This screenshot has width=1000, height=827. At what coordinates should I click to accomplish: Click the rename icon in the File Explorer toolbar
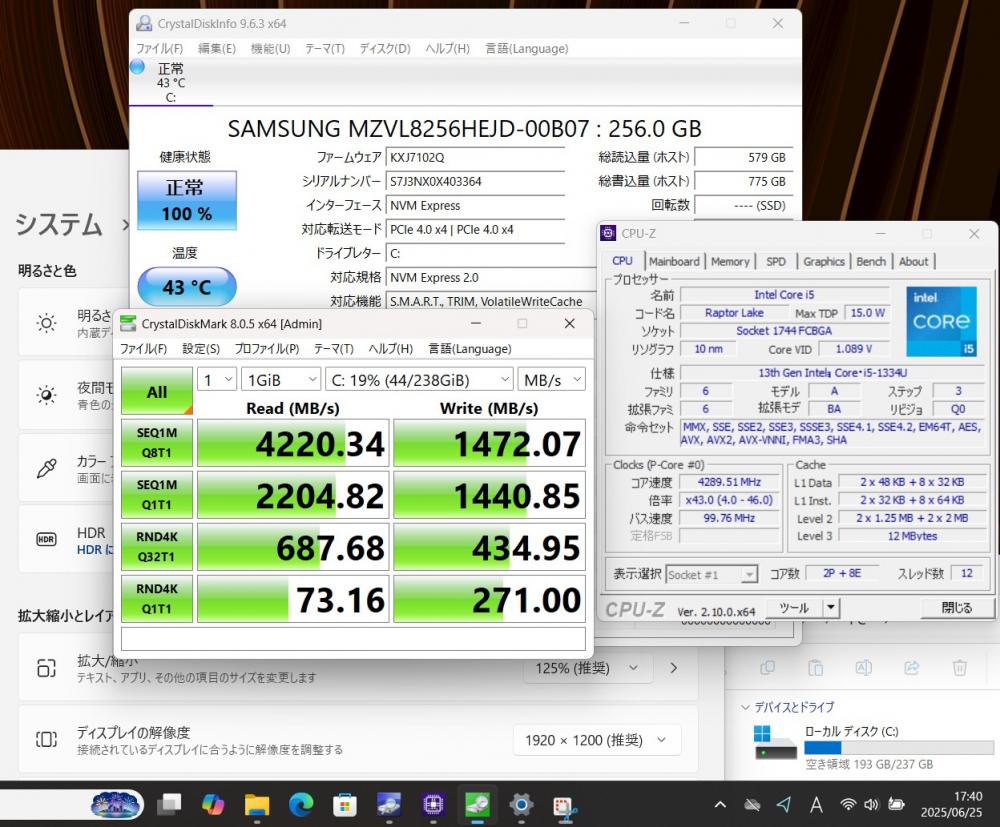pos(864,668)
